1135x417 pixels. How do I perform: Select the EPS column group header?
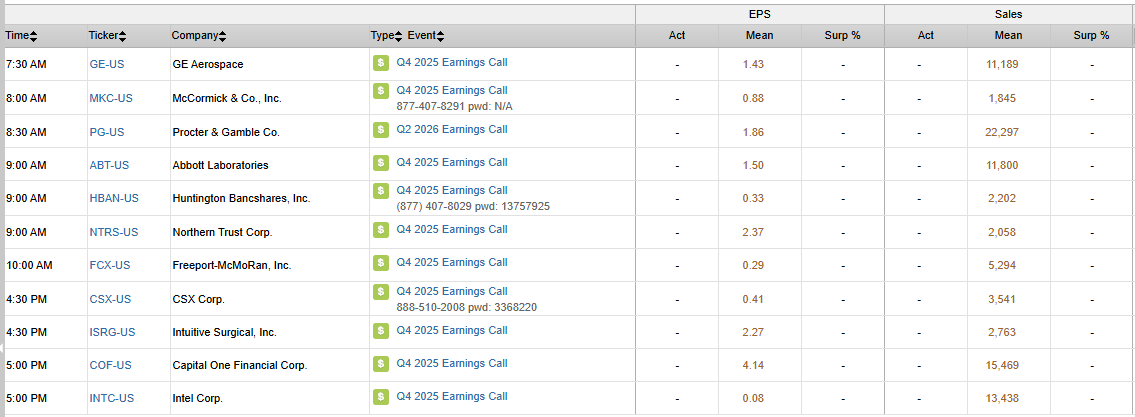tap(759, 14)
